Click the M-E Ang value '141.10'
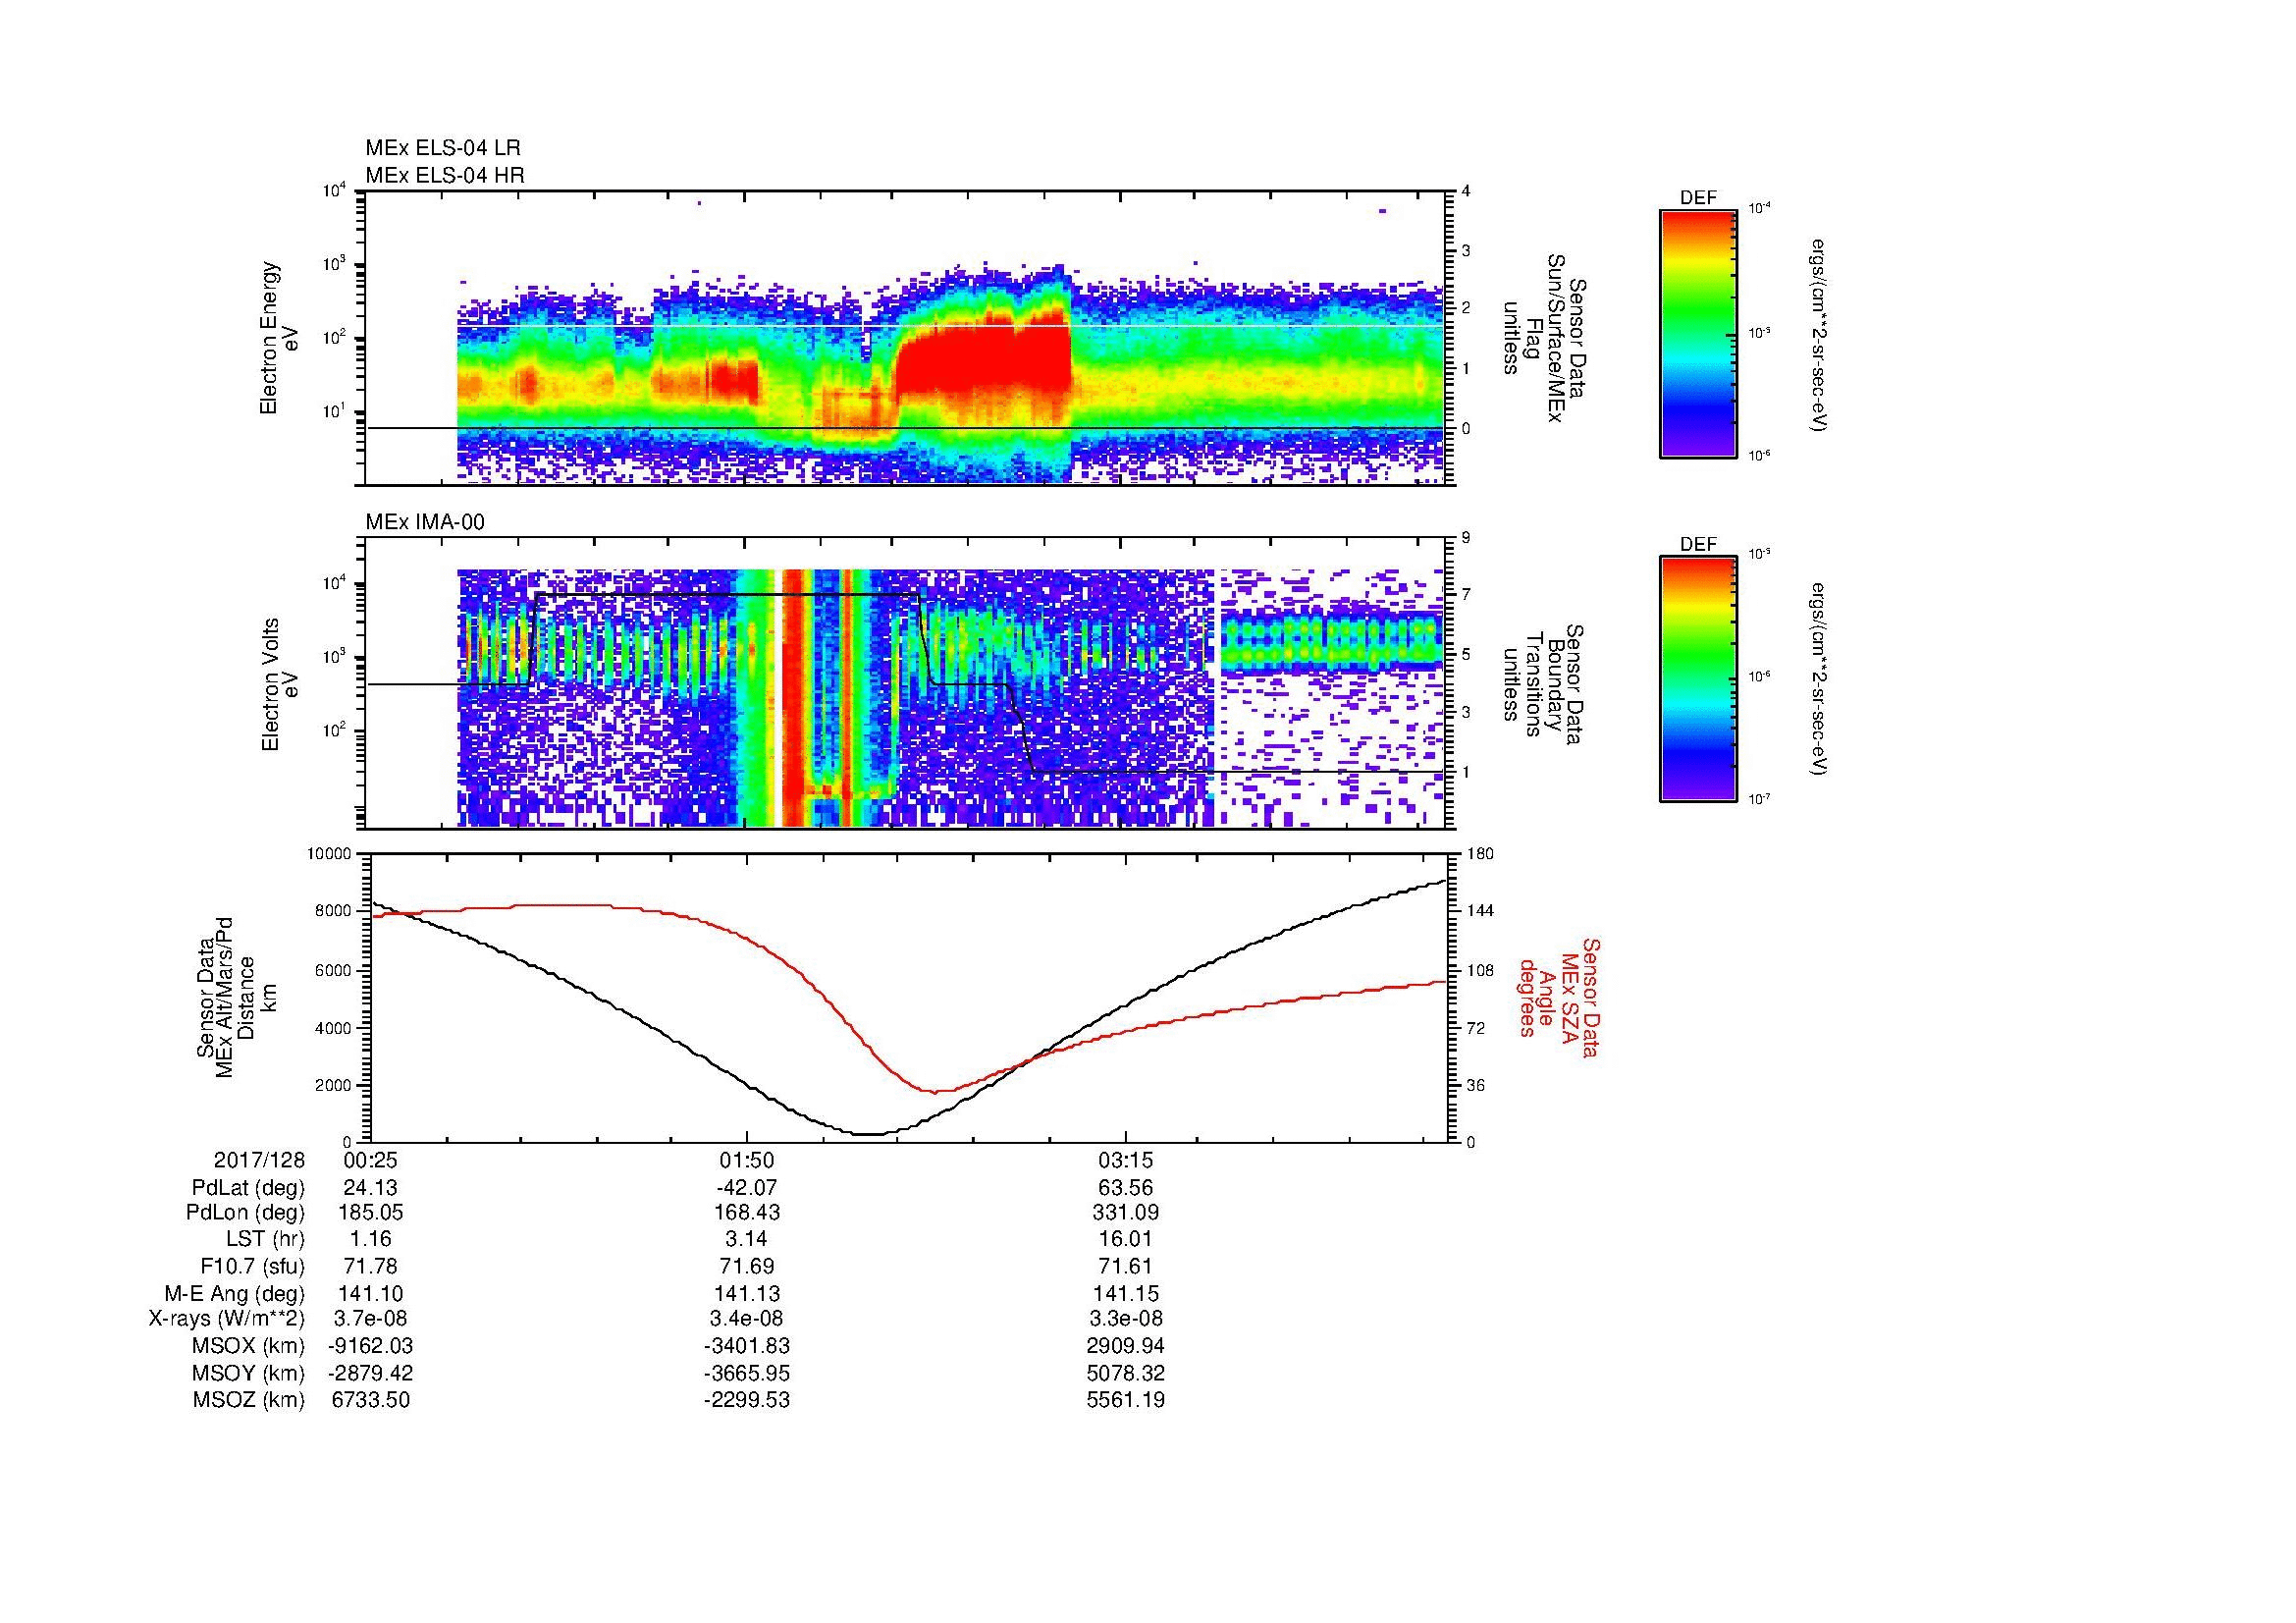 coord(370,1293)
